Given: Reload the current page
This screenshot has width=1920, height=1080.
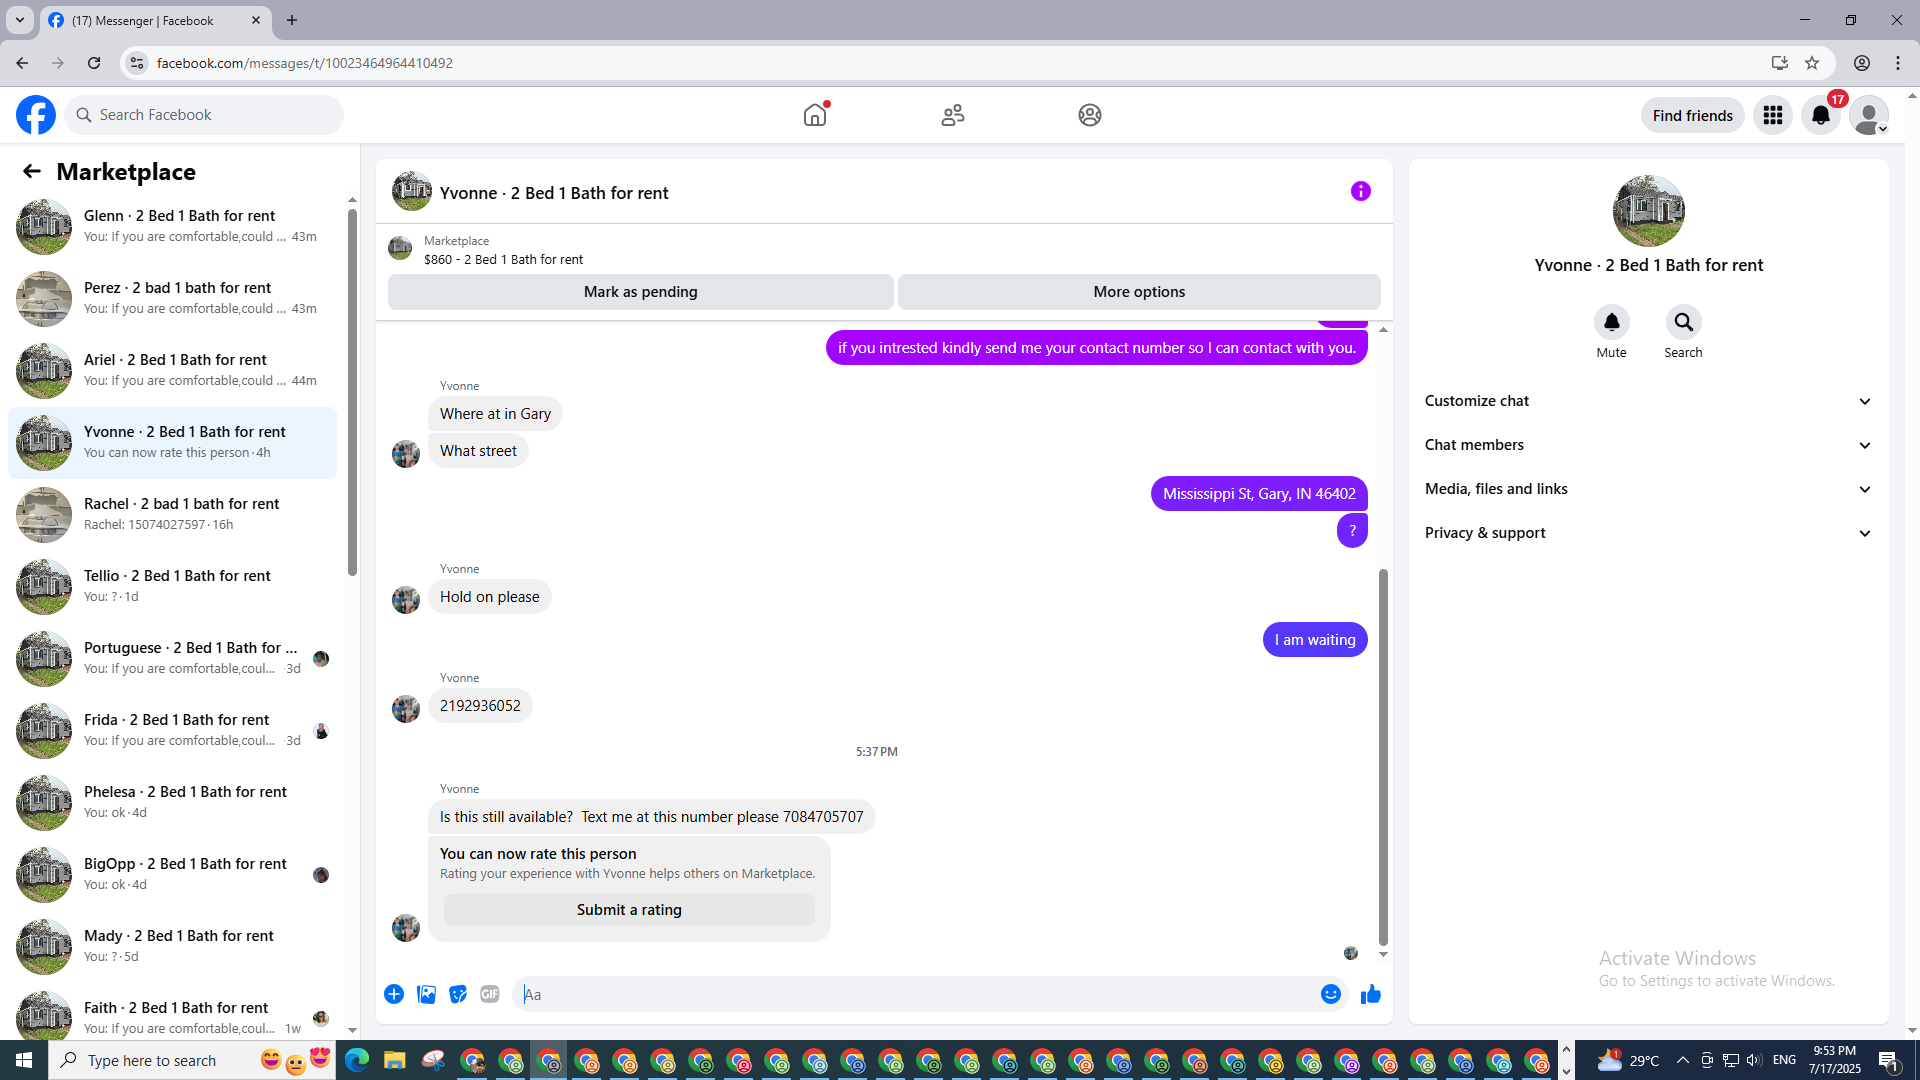Looking at the screenshot, I should pos(94,63).
